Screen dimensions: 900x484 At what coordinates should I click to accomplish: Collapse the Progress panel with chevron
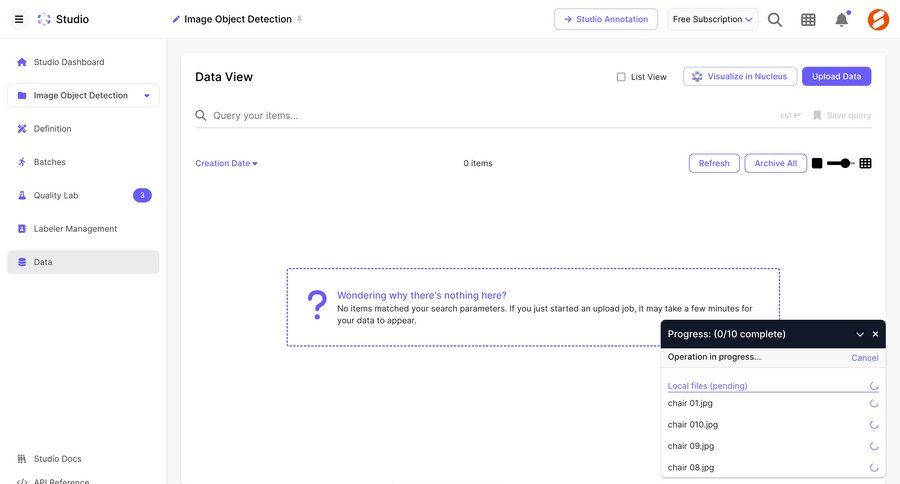[x=859, y=334]
